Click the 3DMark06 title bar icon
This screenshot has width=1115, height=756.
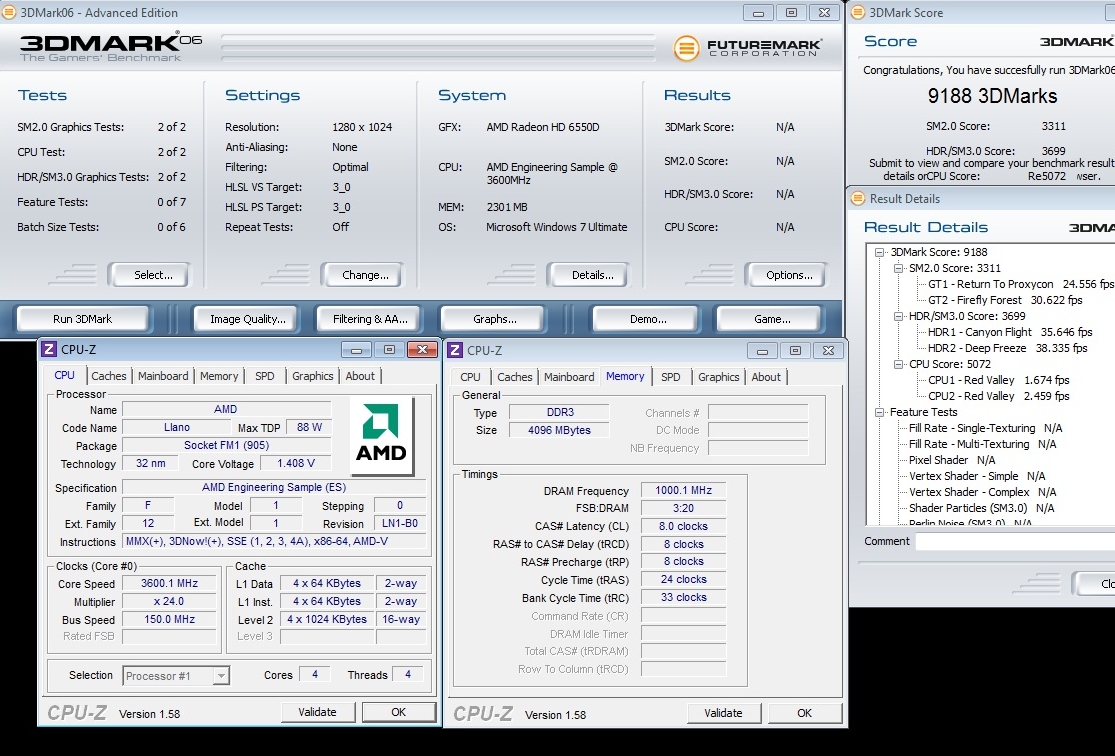pyautogui.click(x=8, y=12)
